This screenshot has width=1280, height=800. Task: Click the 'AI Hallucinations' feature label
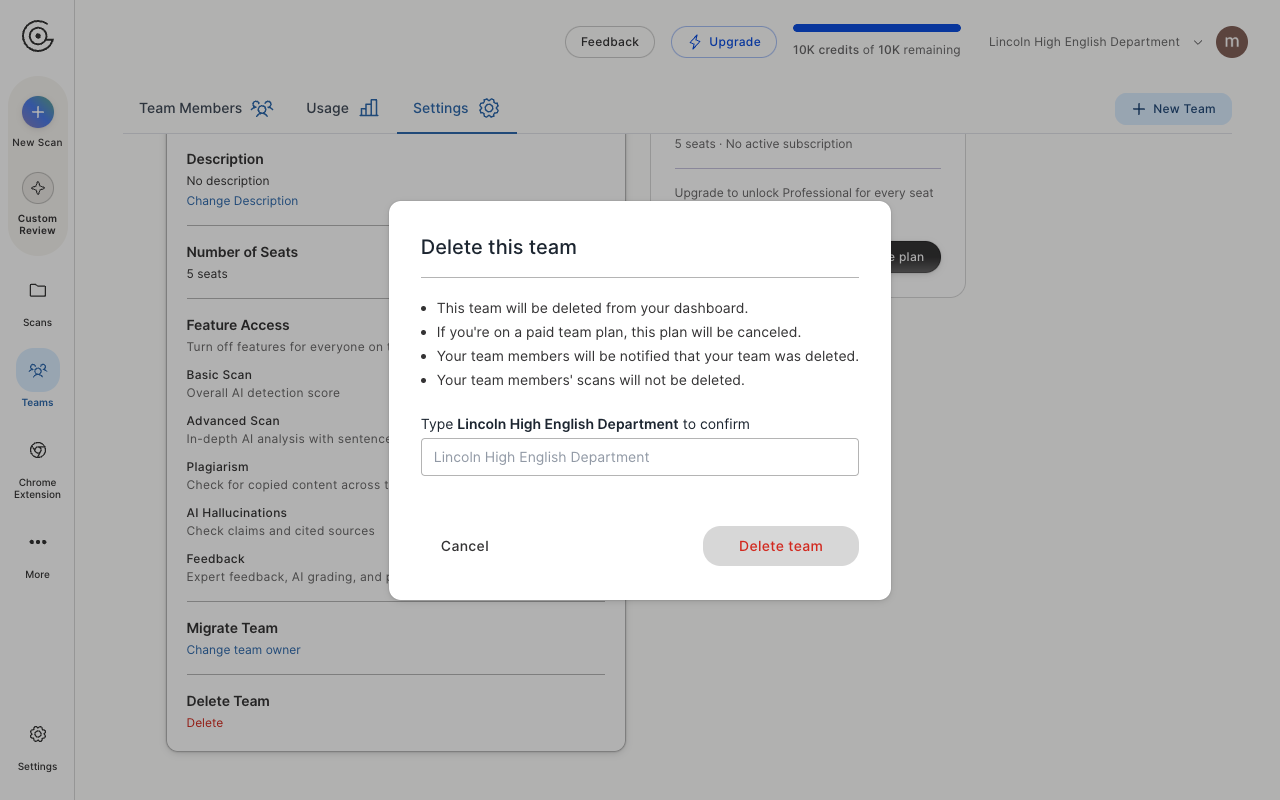tap(237, 513)
